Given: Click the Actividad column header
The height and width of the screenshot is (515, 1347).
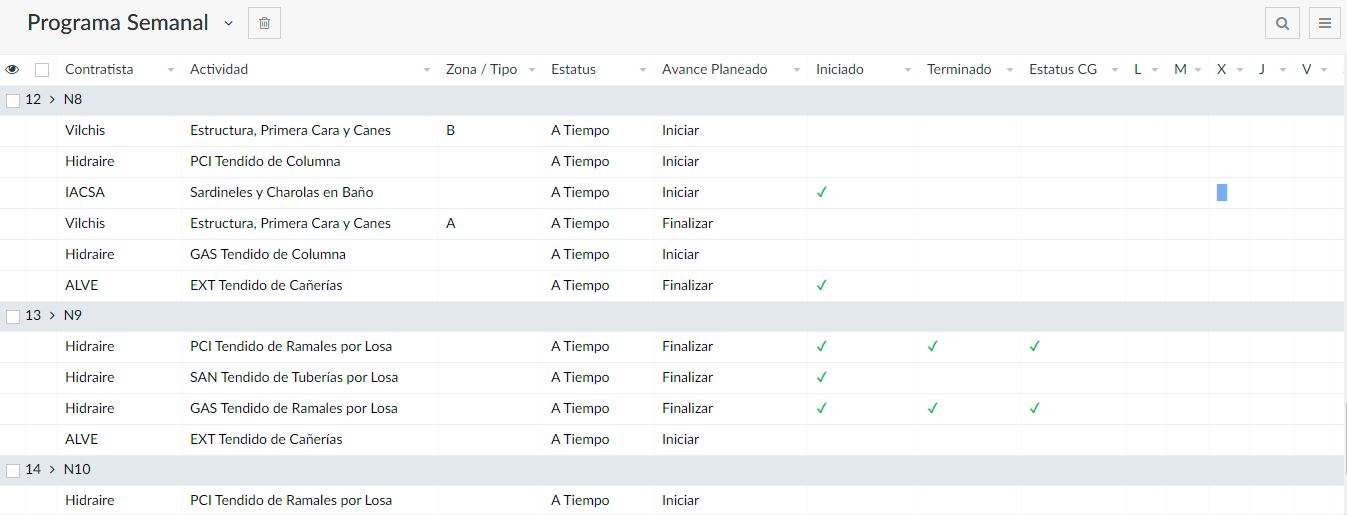Looking at the screenshot, I should click(219, 70).
